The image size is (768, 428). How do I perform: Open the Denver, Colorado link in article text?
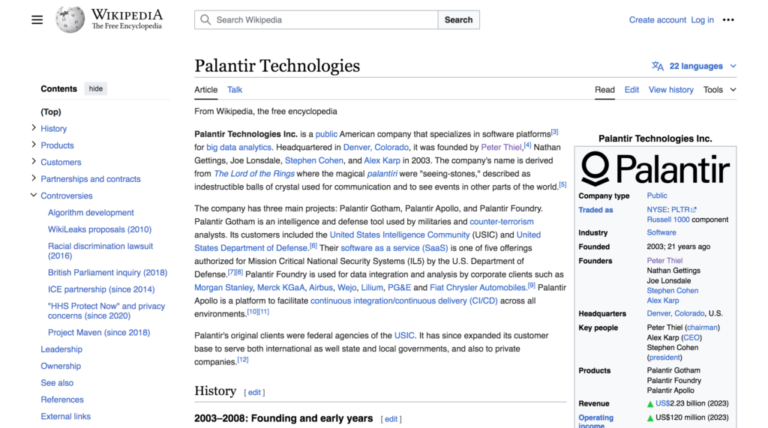pyautogui.click(x=376, y=147)
